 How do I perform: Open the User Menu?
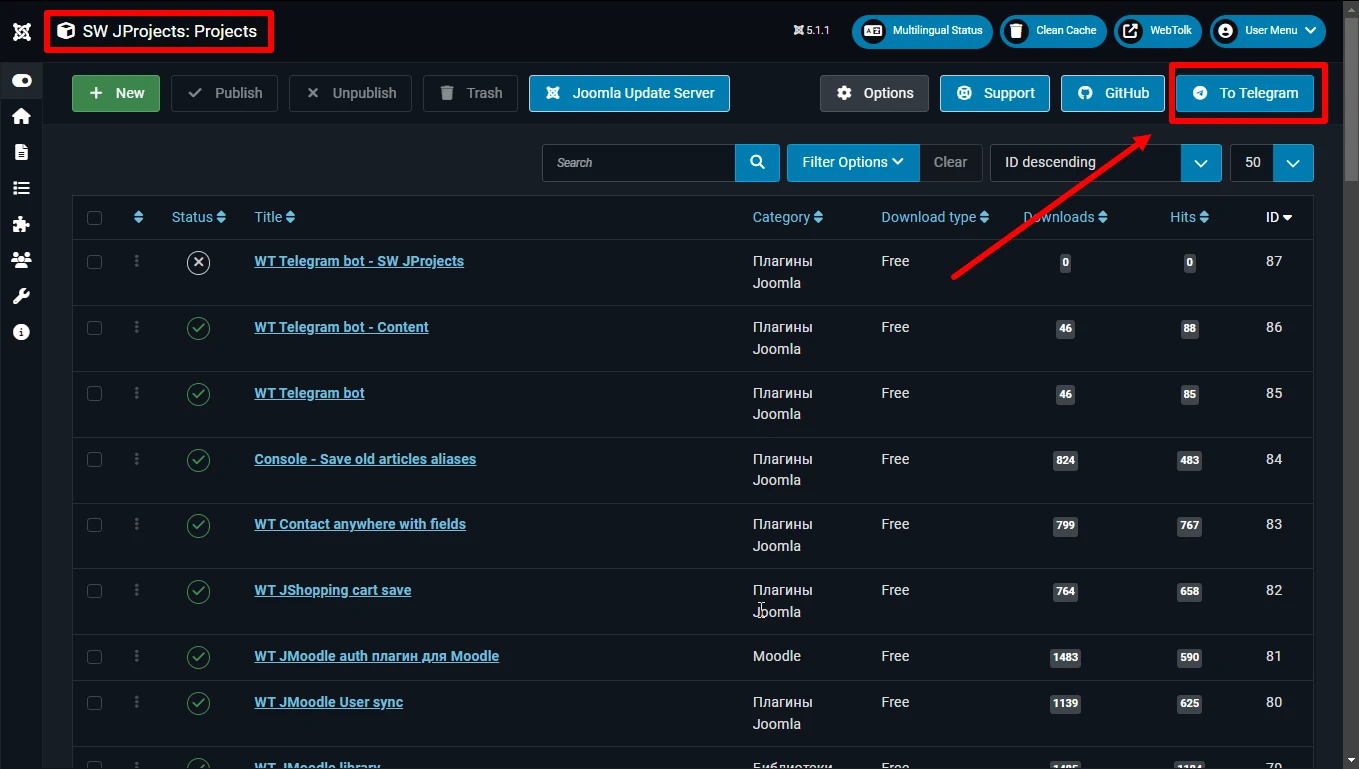coord(1268,31)
